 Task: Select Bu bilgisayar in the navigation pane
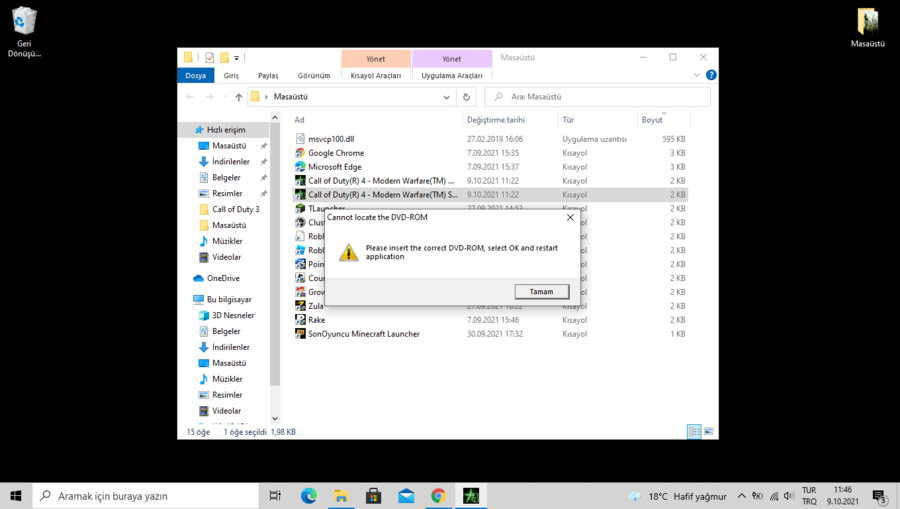[x=229, y=300]
